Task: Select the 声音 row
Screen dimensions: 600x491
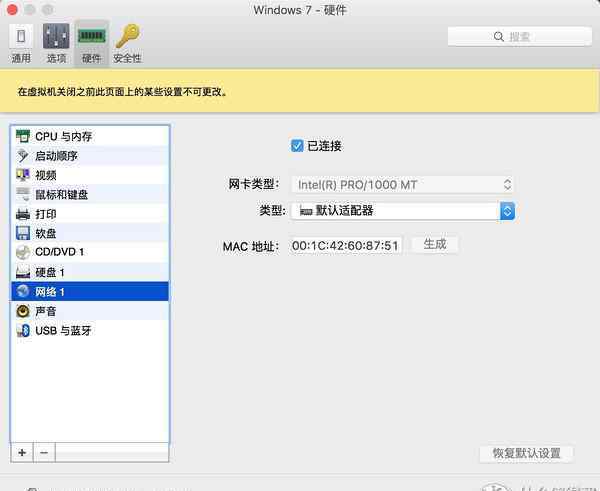Action: [90, 311]
